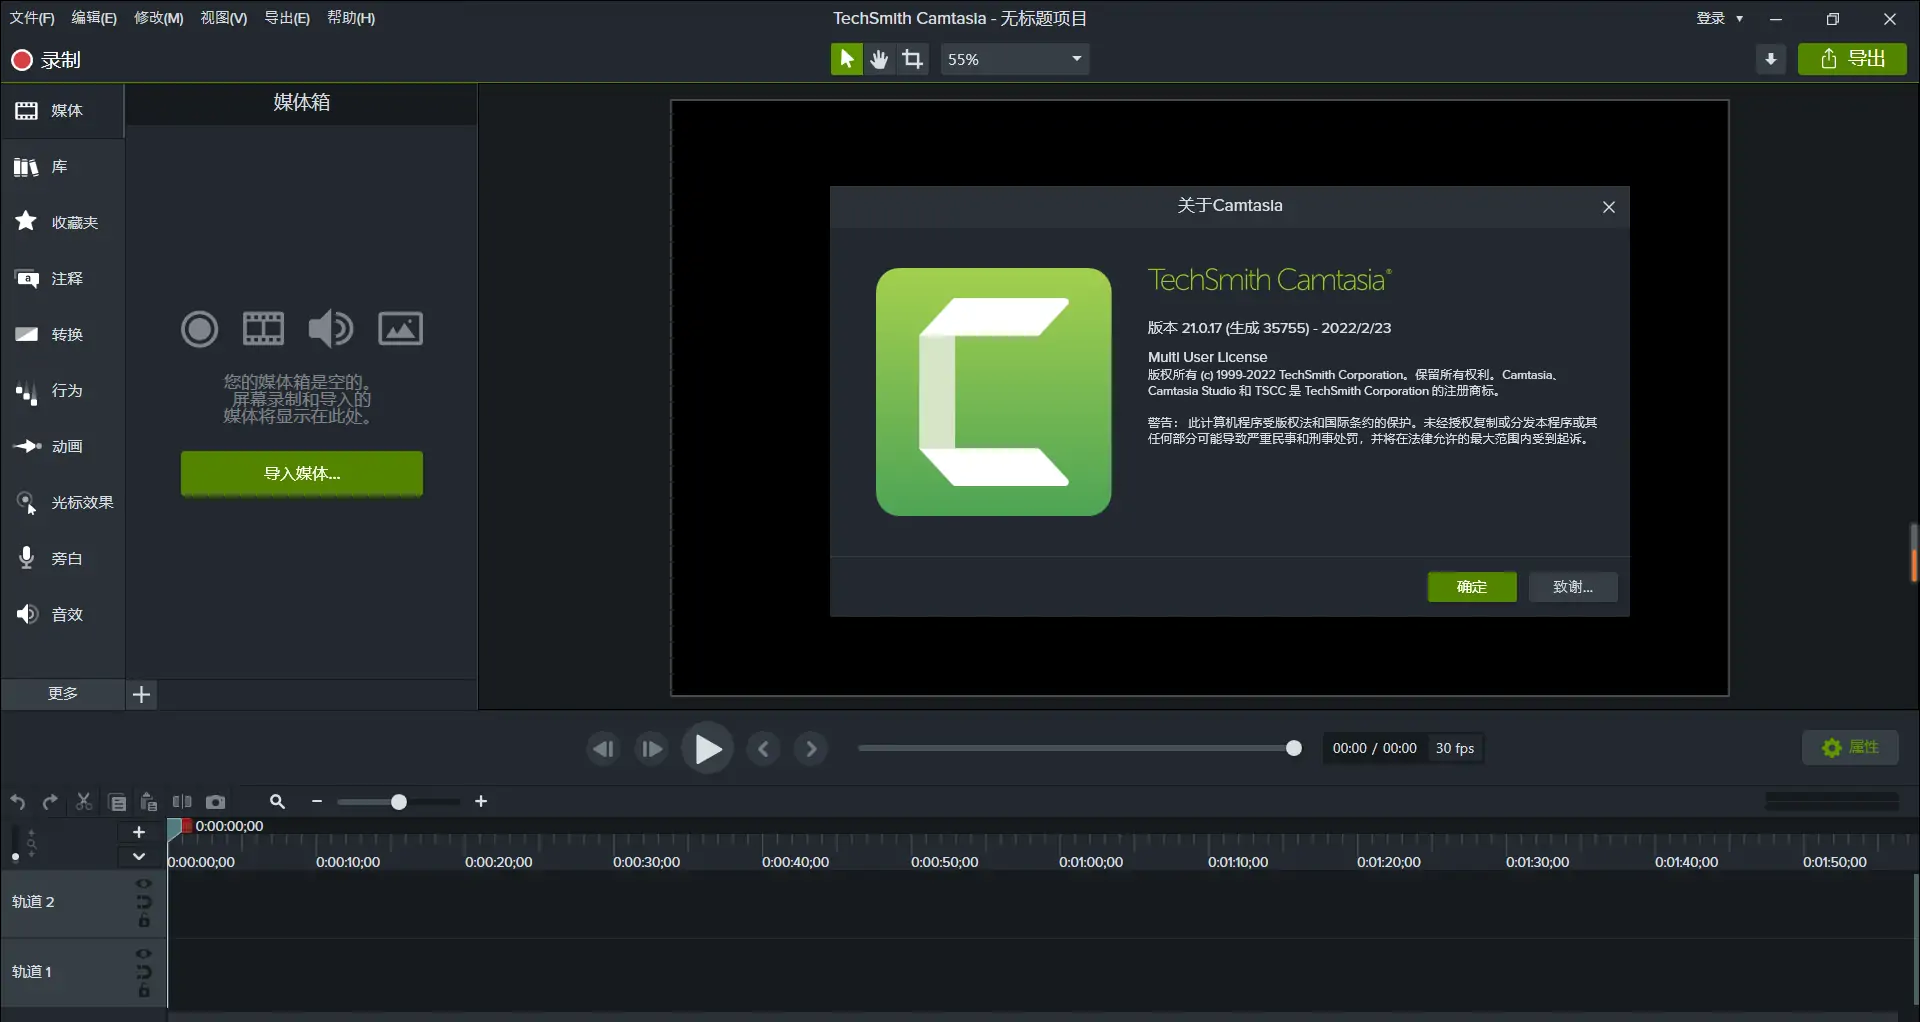Open the 属性 Properties panel
The height and width of the screenshot is (1022, 1920).
point(1850,747)
